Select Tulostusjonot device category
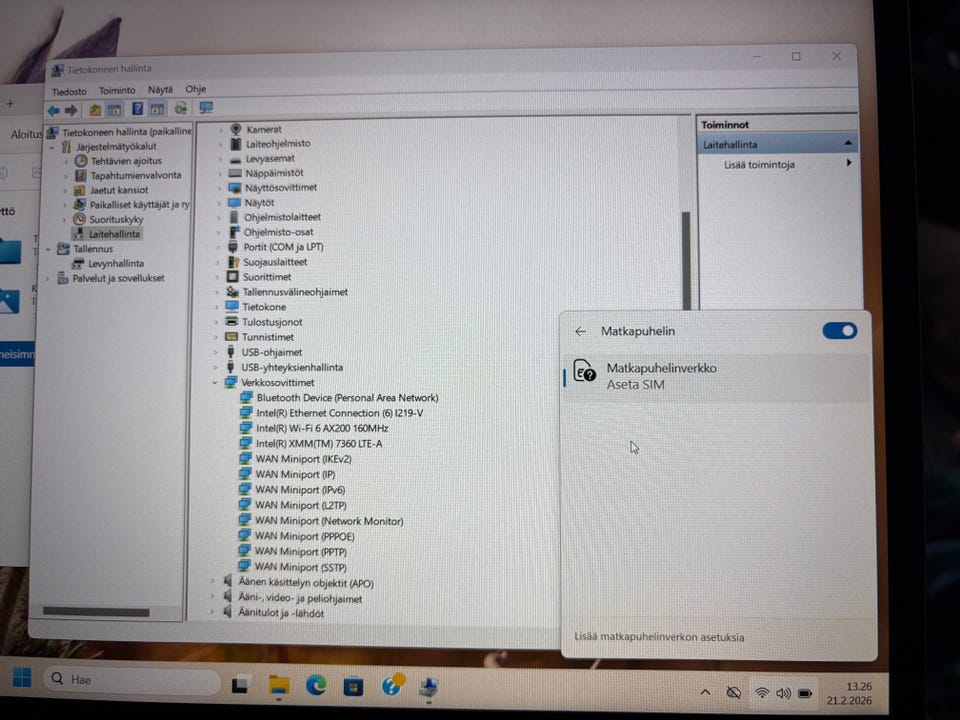 click(272, 322)
